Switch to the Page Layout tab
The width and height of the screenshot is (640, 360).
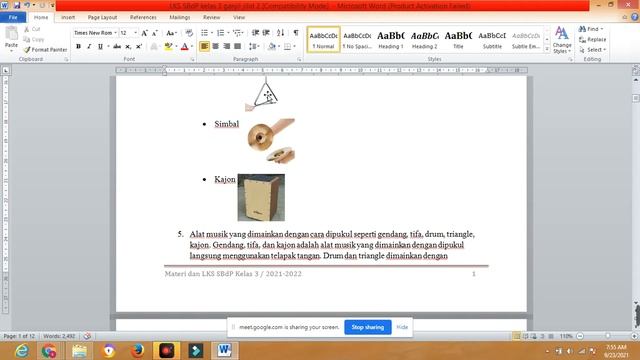[x=102, y=18]
